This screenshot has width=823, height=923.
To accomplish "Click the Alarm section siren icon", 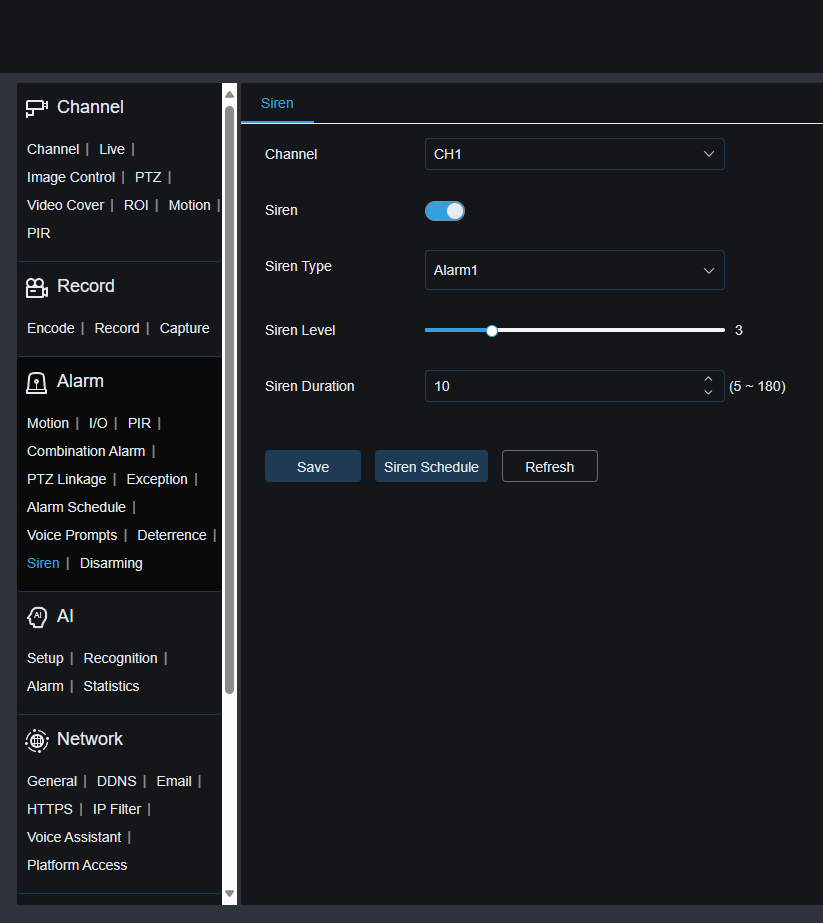I will [37, 382].
